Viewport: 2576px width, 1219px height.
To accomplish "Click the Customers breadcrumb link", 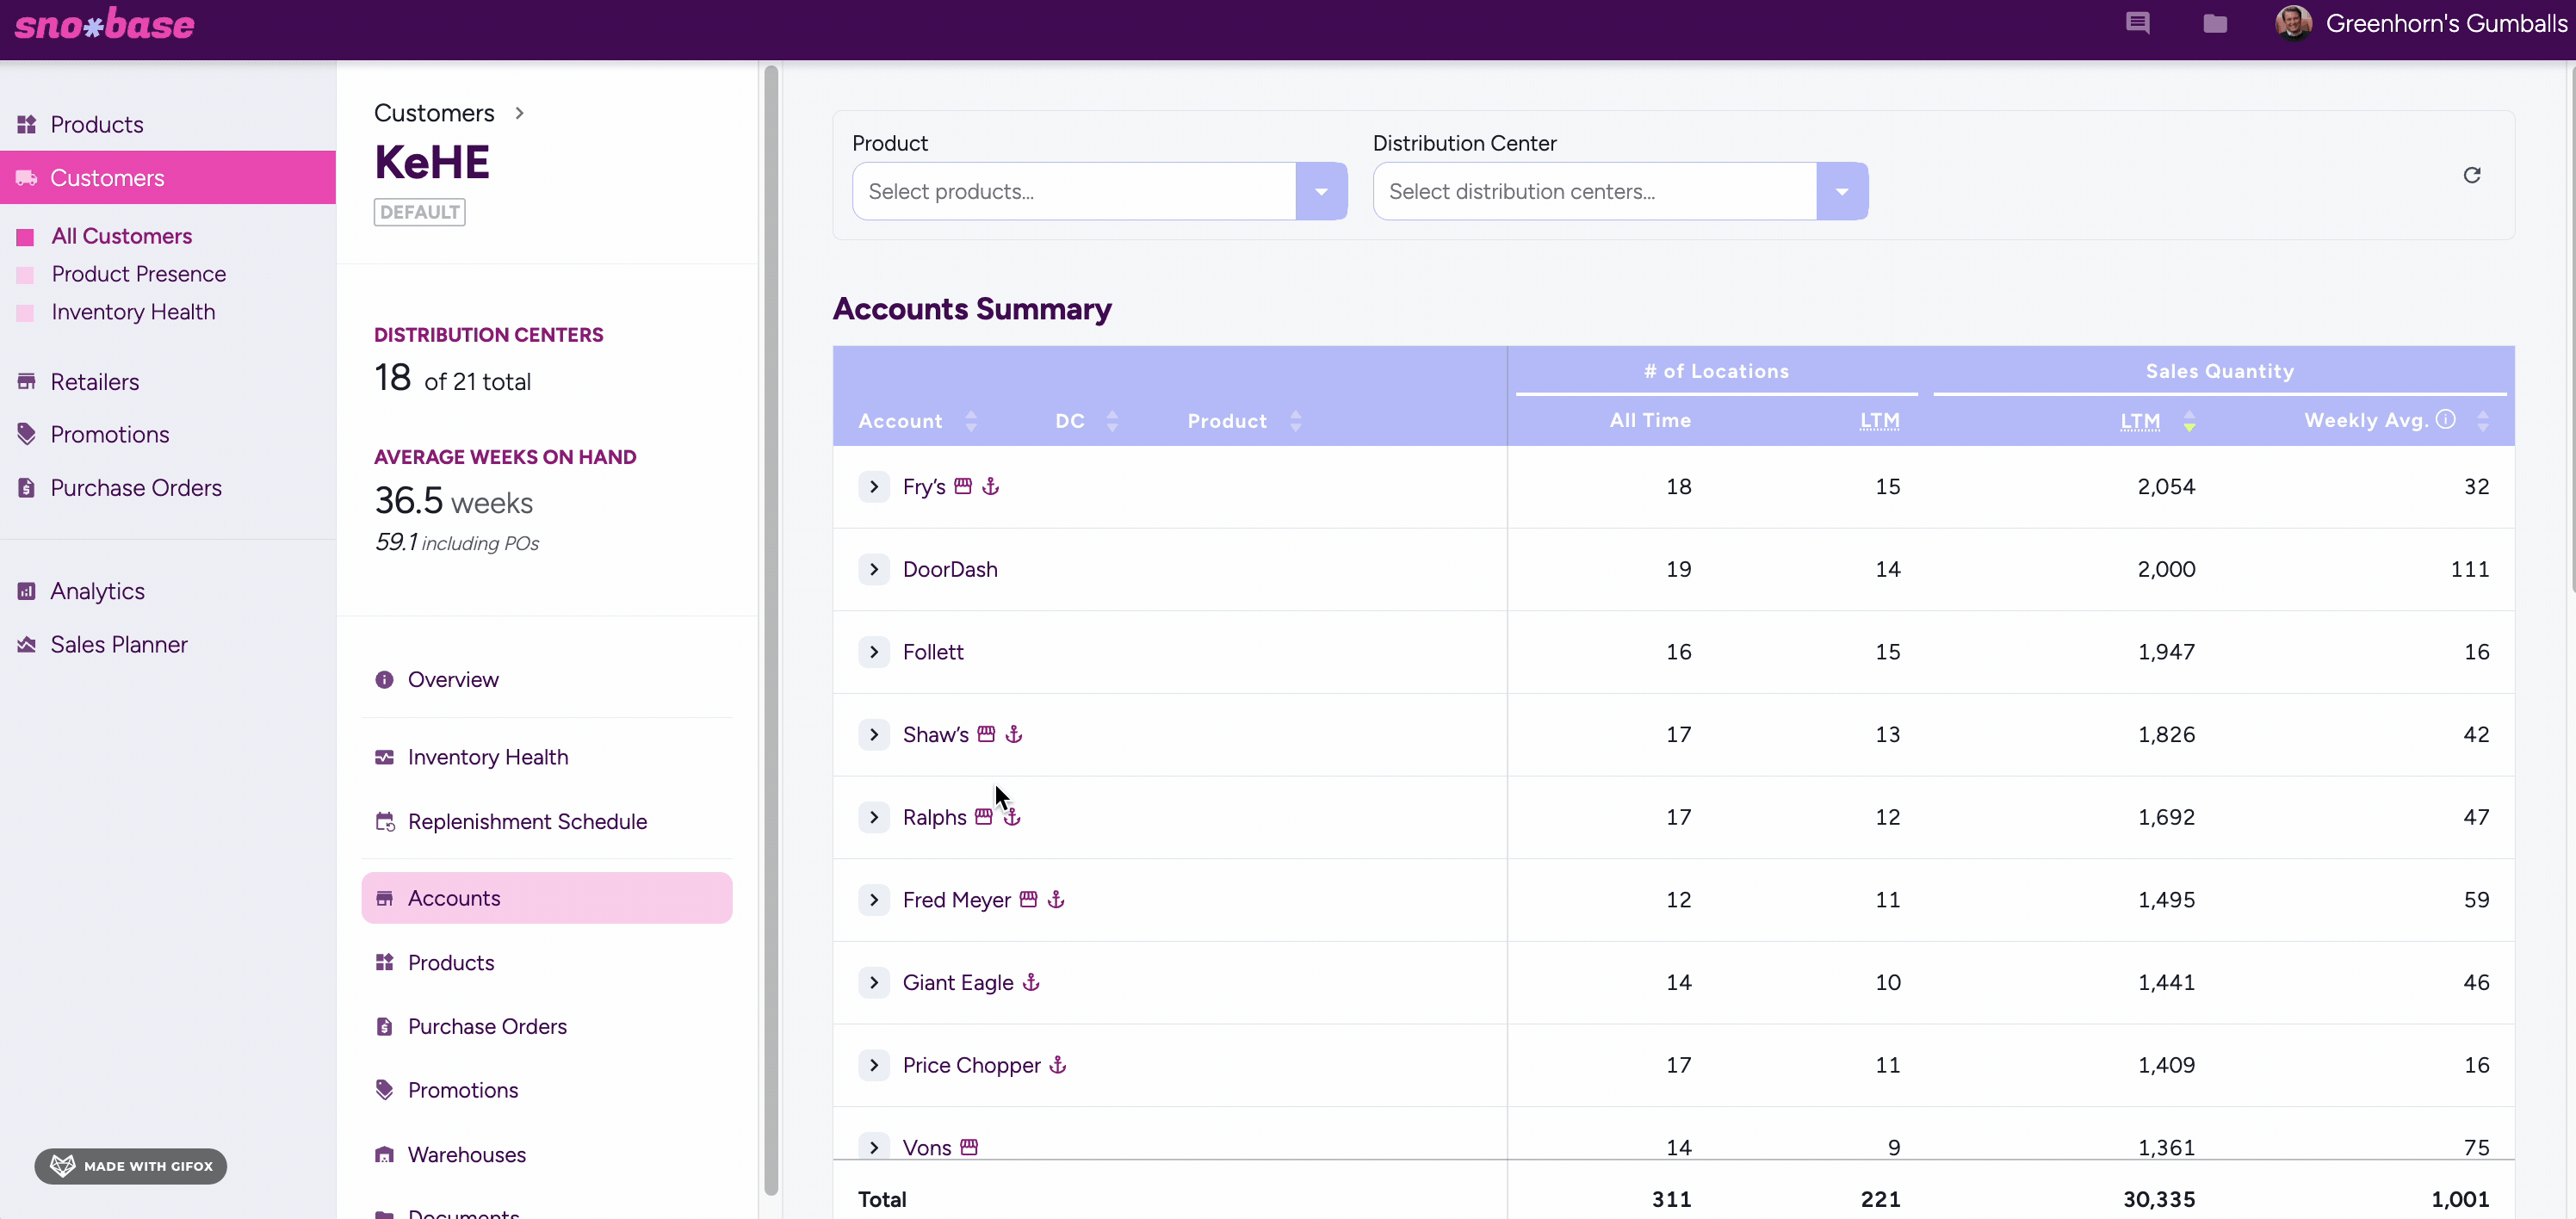I will point(434,113).
